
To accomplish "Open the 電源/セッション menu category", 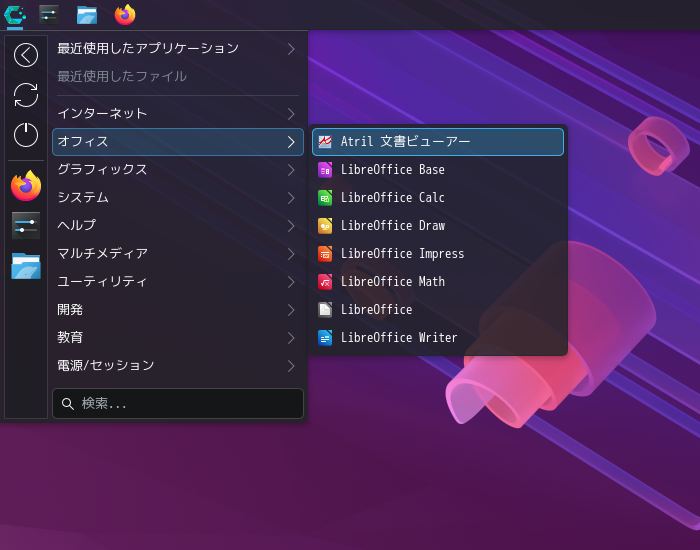I will tap(178, 366).
